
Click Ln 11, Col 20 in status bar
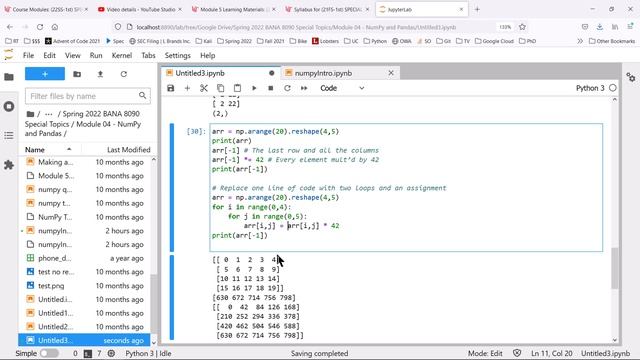[x=551, y=353]
